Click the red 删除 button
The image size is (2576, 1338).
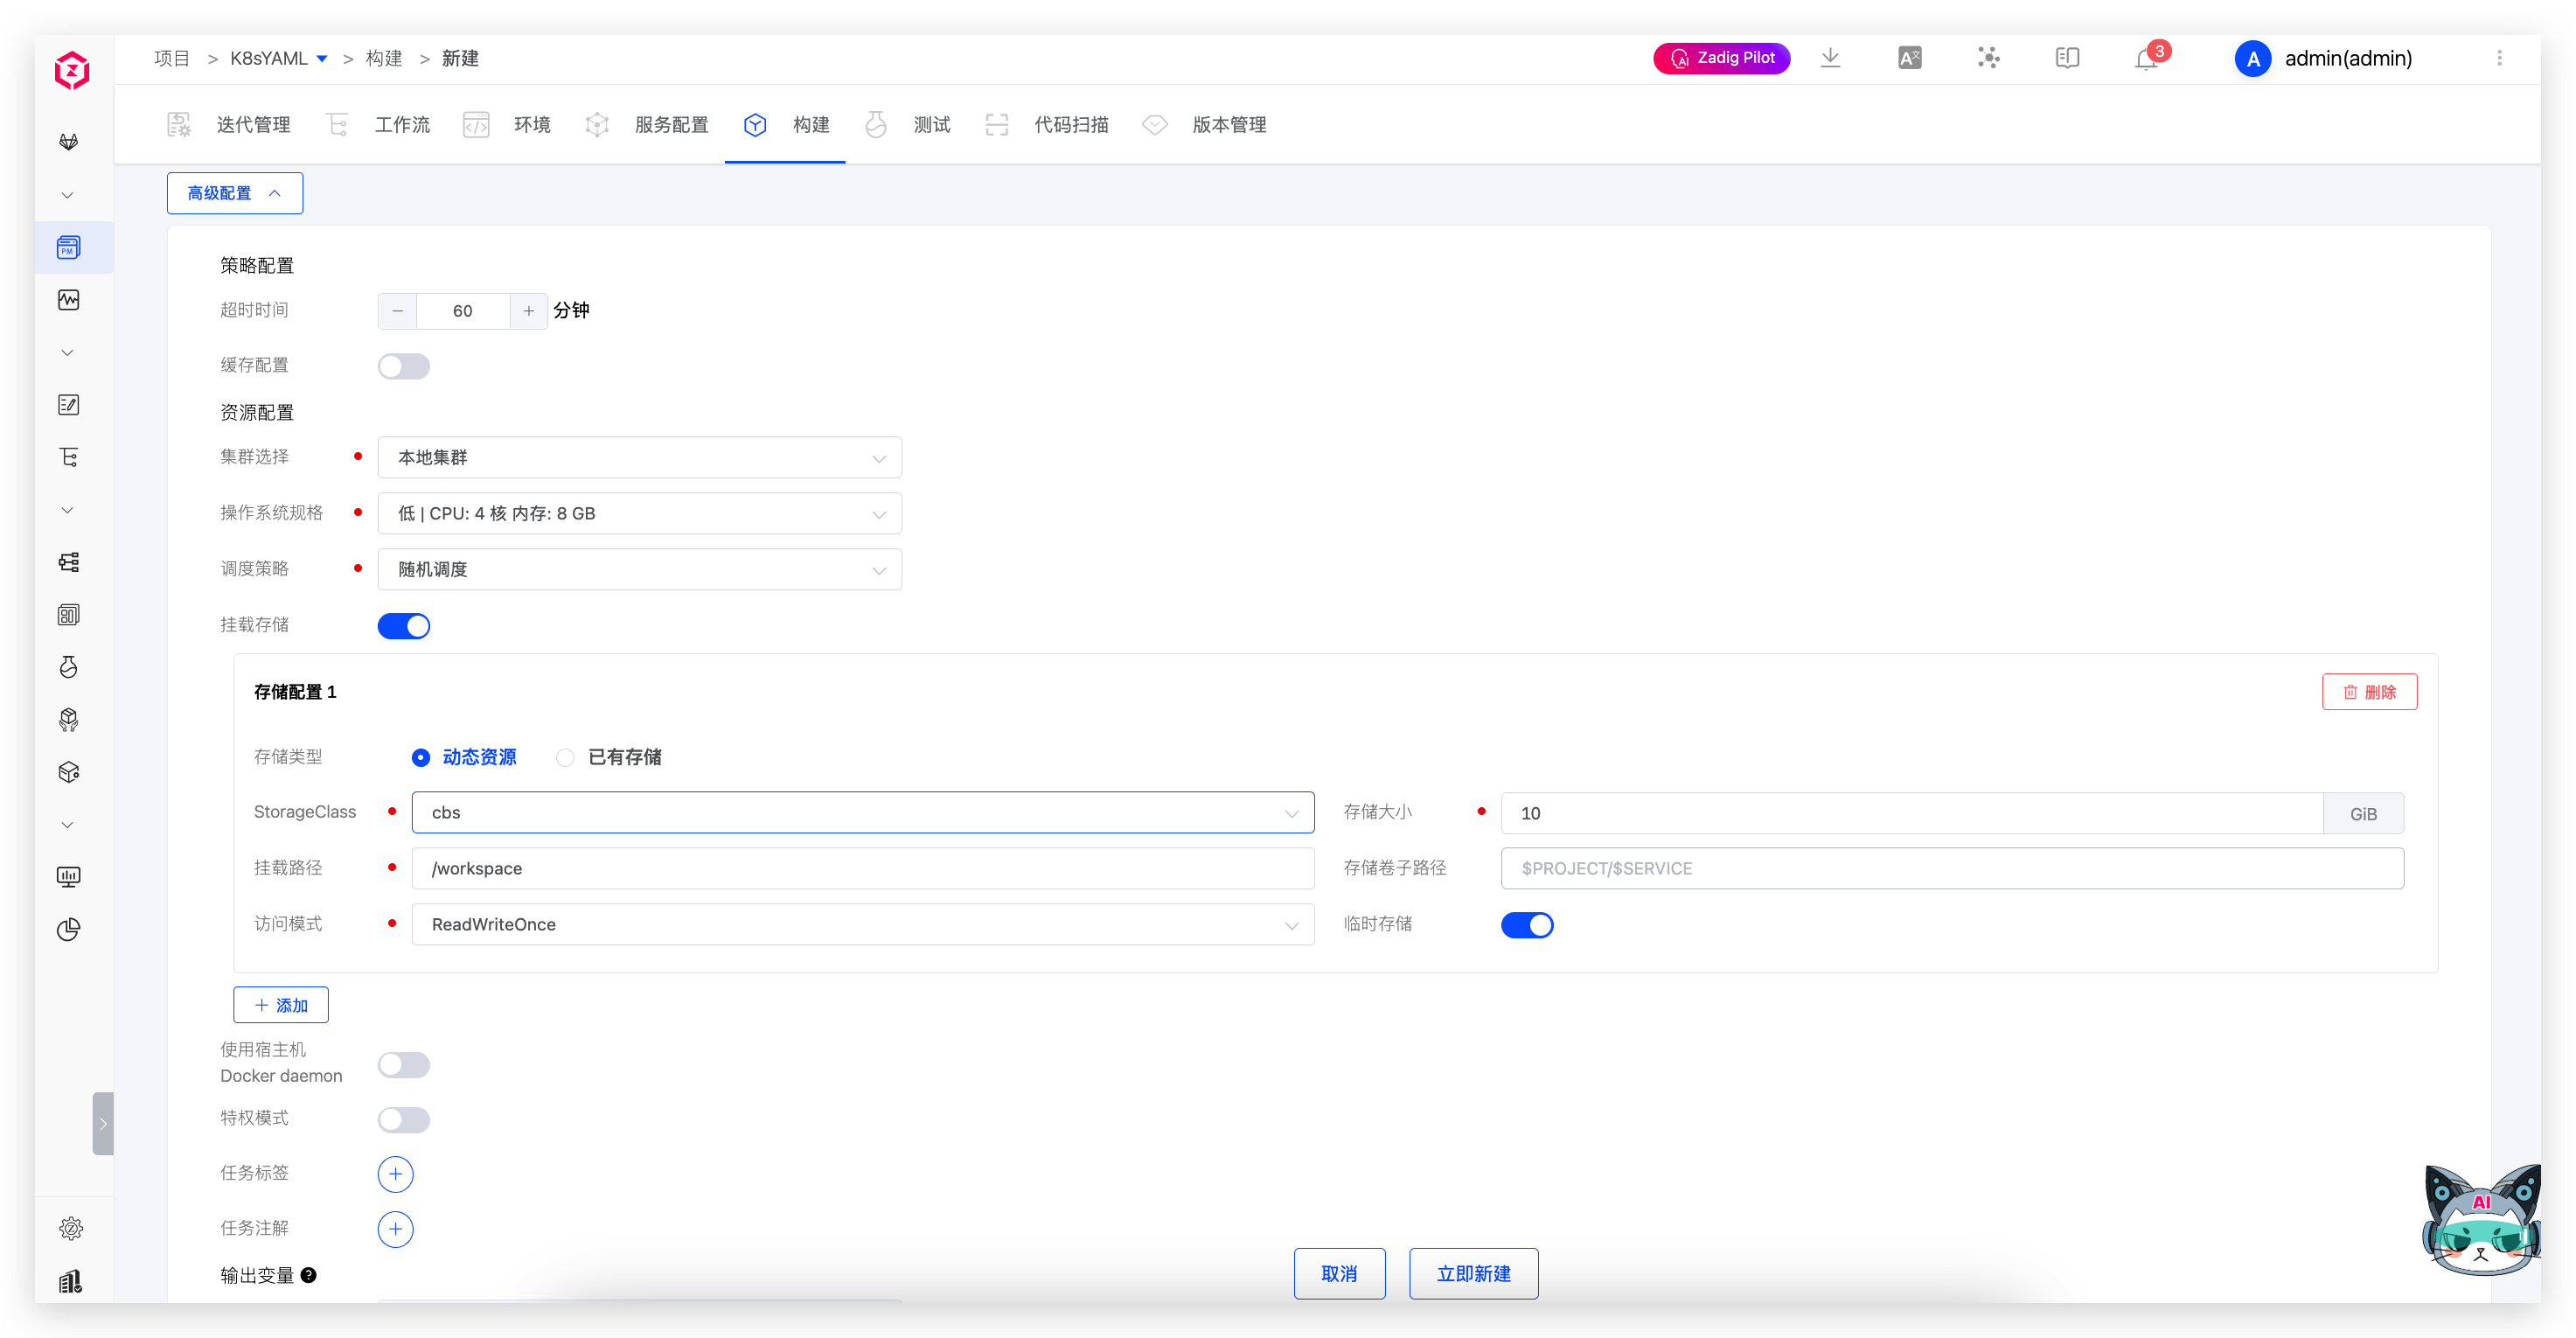pyautogui.click(x=2369, y=692)
